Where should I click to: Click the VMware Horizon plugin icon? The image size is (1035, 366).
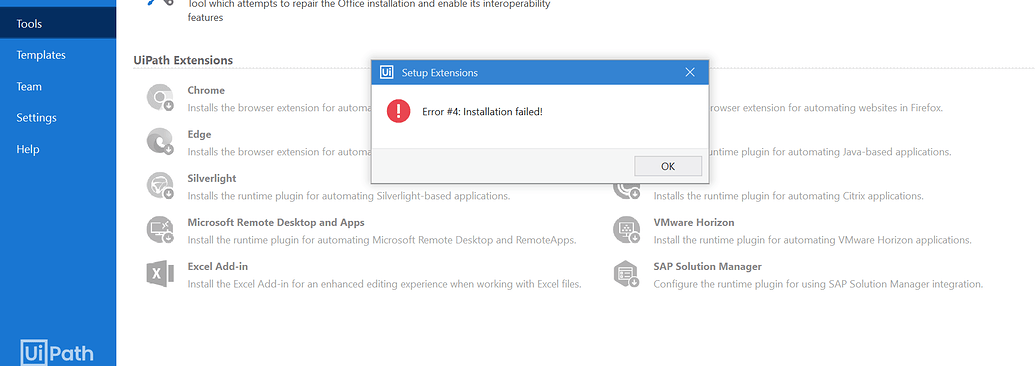coord(626,230)
